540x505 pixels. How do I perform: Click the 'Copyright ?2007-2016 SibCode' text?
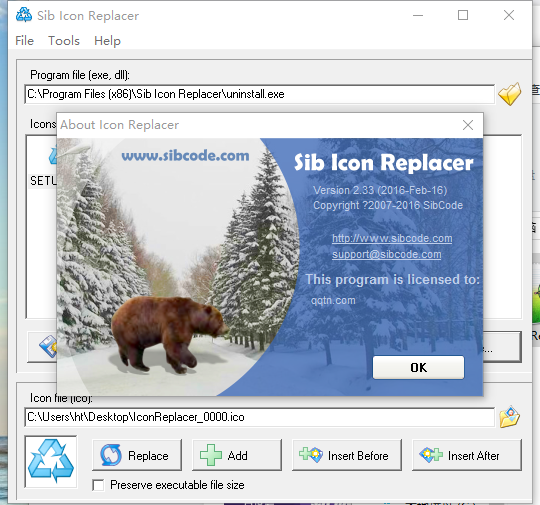[x=388, y=205]
